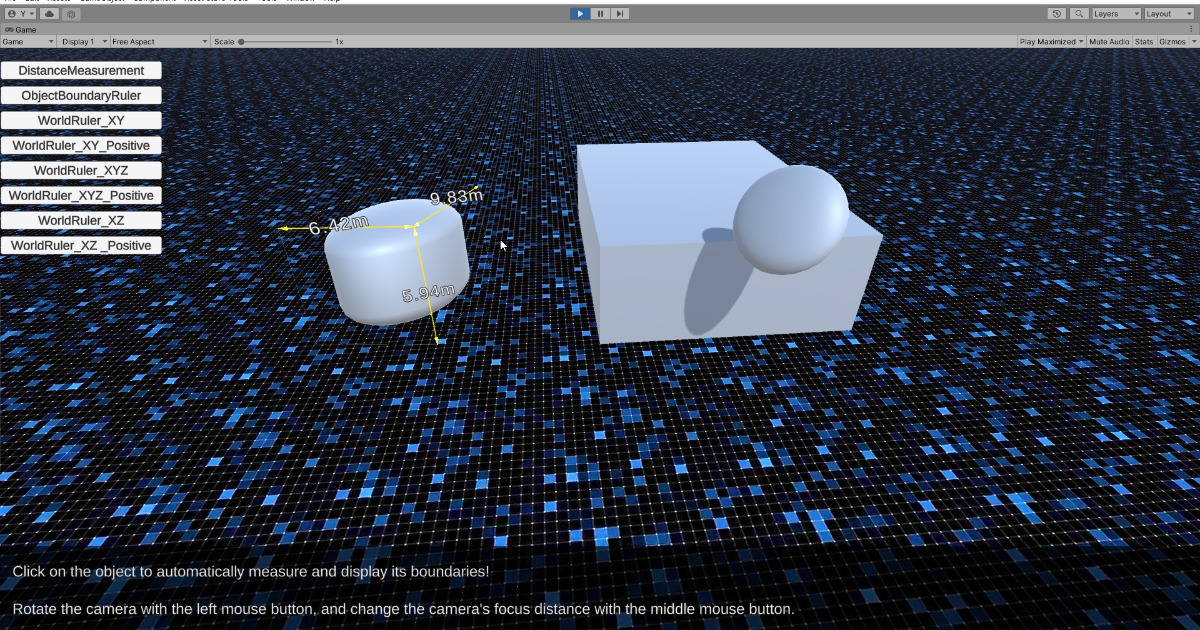Open the Layout dropdown
The image size is (1200, 630).
pyautogui.click(x=1170, y=14)
